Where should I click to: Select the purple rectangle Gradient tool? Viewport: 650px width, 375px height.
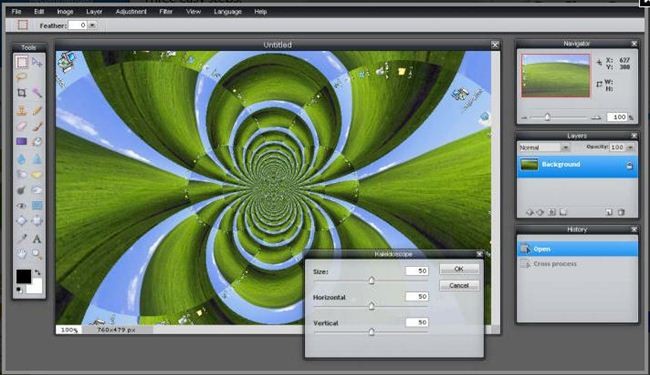[22, 142]
